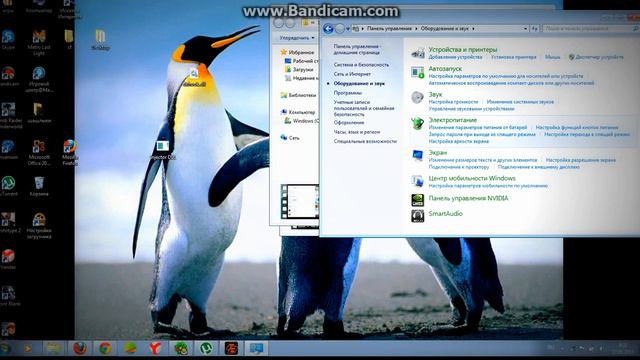Launch Firefox from the taskbar
This screenshot has width=640, height=360.
[80, 348]
